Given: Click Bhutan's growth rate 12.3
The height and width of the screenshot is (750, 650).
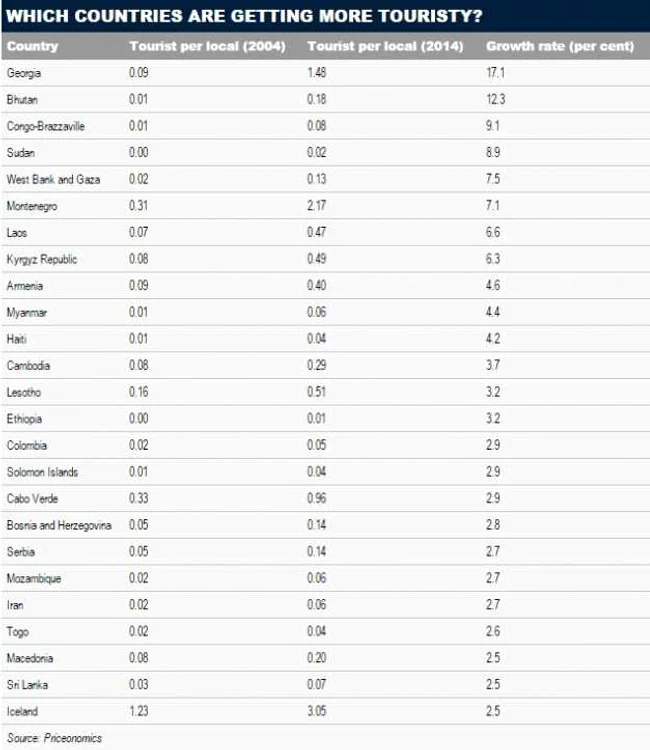Looking at the screenshot, I should [x=496, y=99].
